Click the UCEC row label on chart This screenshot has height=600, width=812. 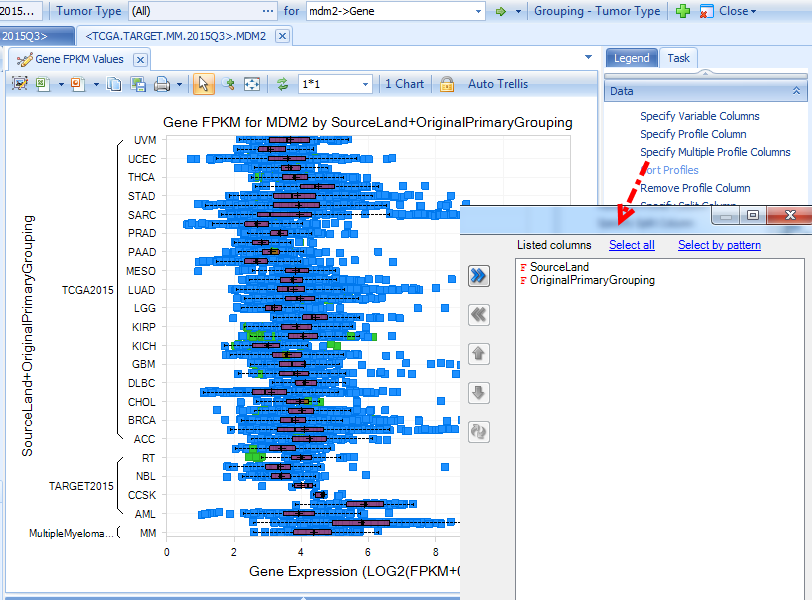142,159
